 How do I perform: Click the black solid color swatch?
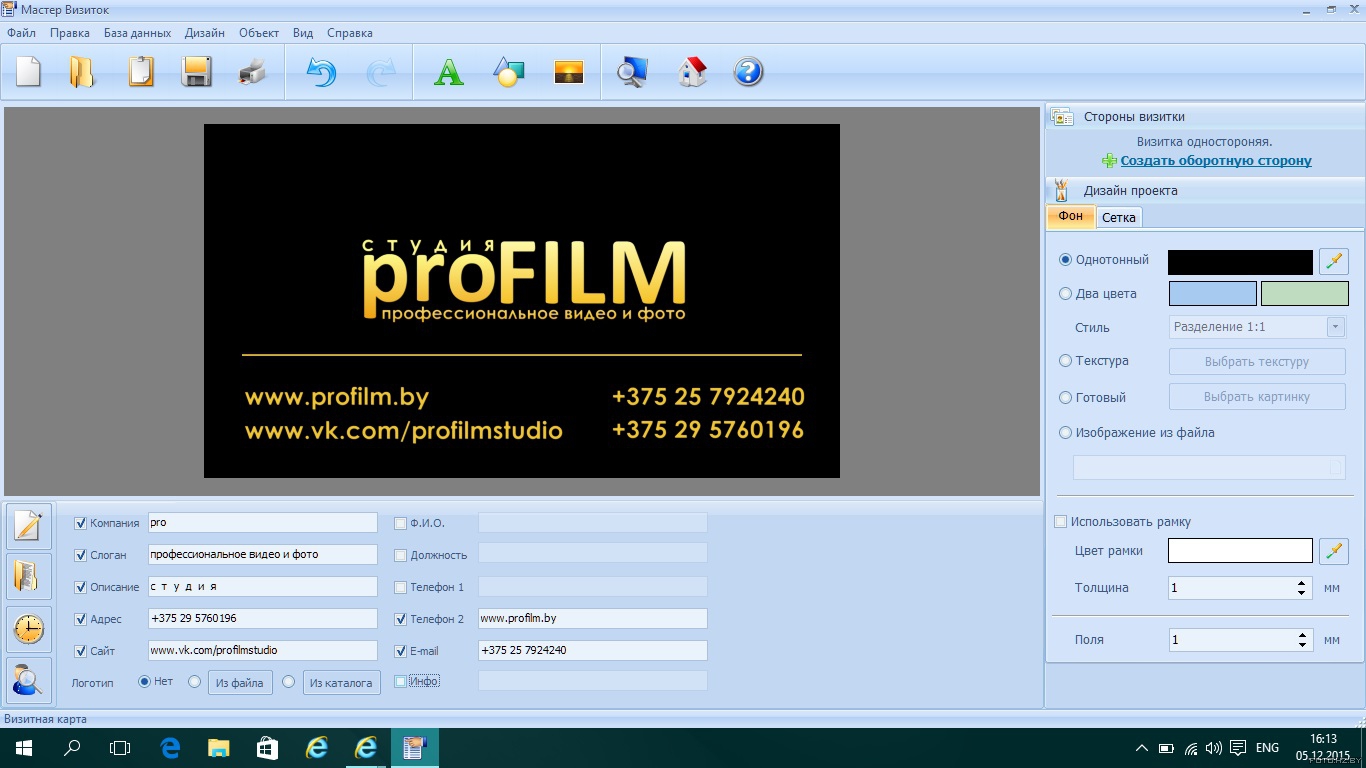click(x=1240, y=262)
